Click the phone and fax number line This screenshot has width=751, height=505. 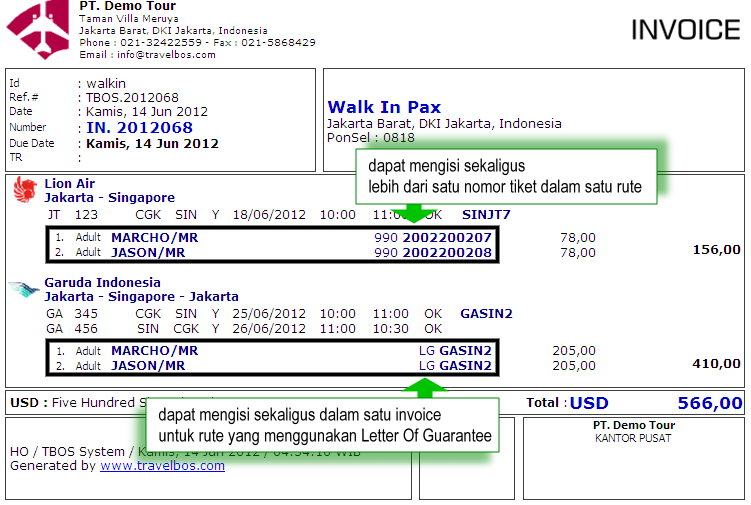point(197,43)
